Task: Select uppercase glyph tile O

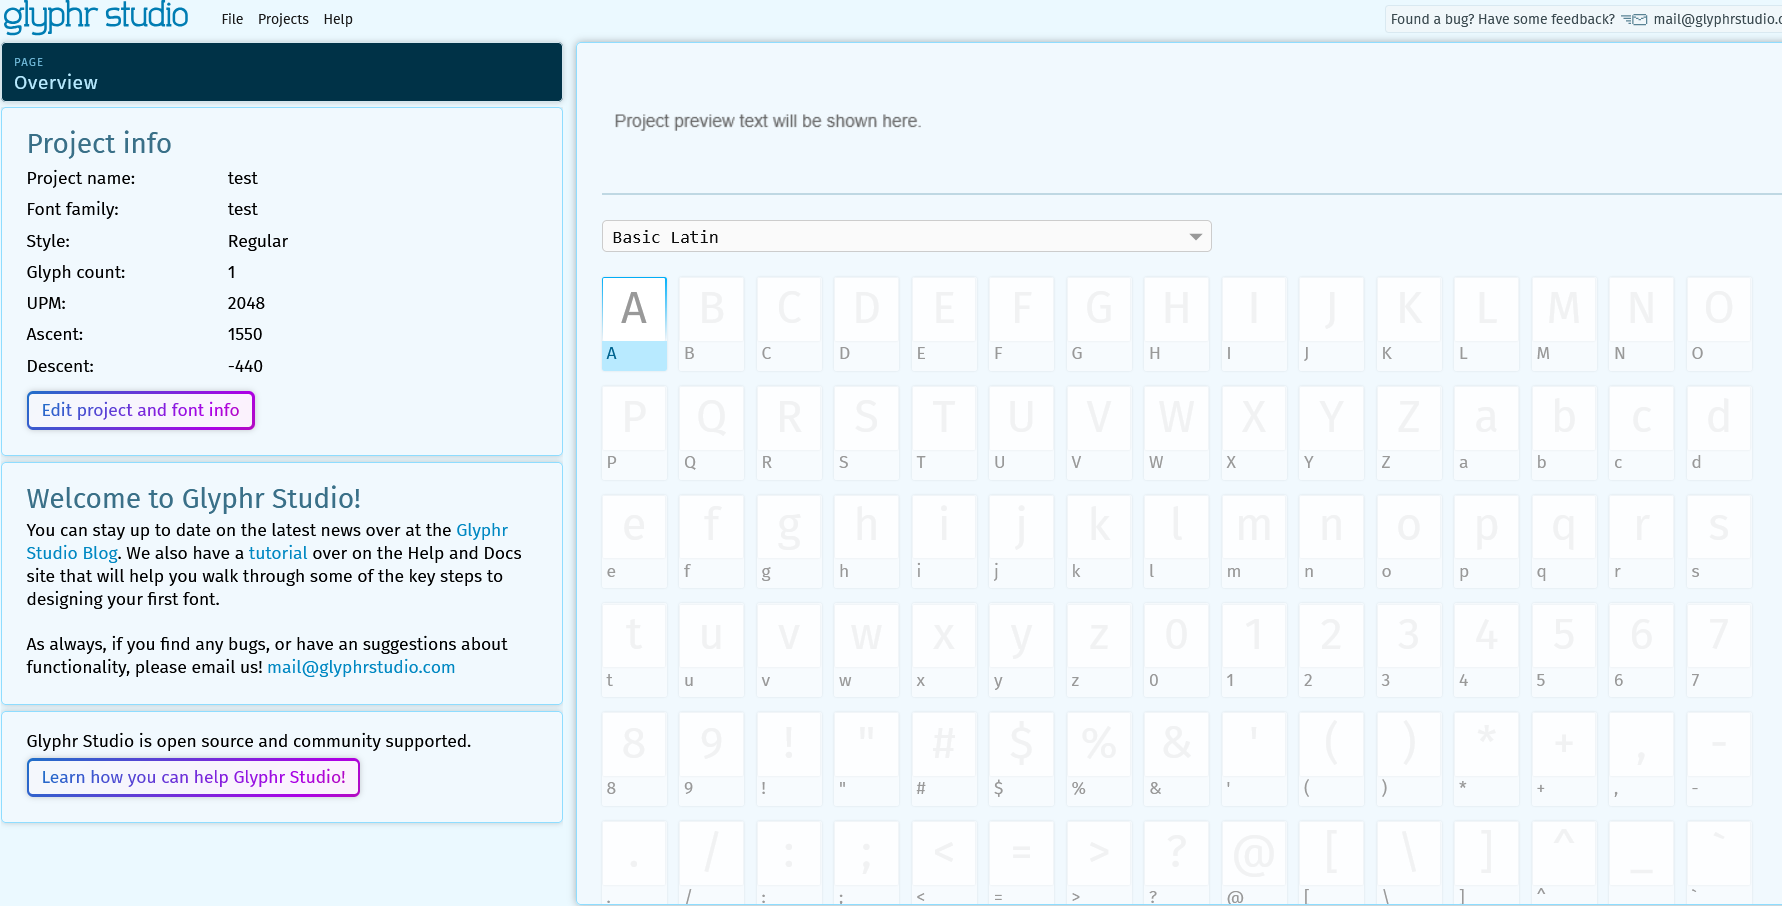Action: click(1719, 324)
